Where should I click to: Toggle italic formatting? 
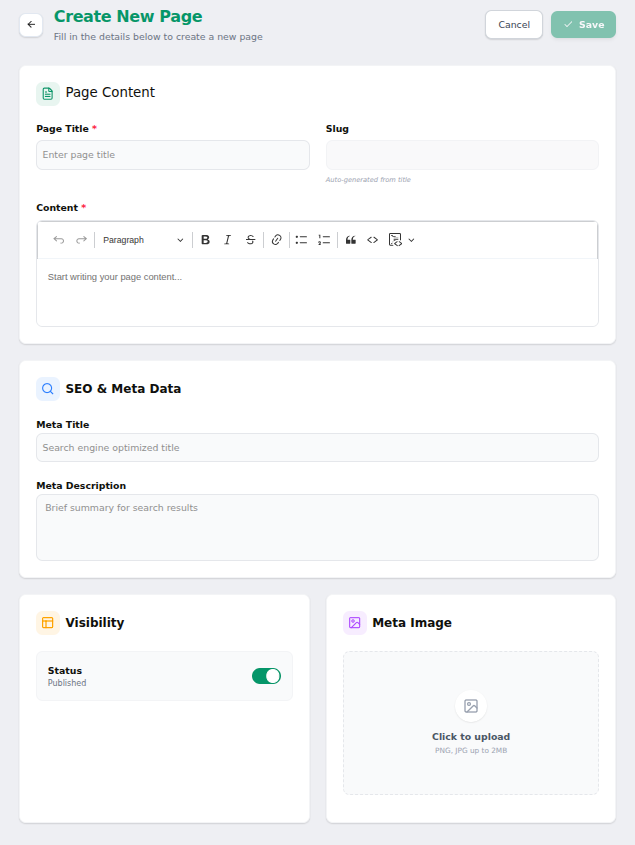pyautogui.click(x=227, y=240)
